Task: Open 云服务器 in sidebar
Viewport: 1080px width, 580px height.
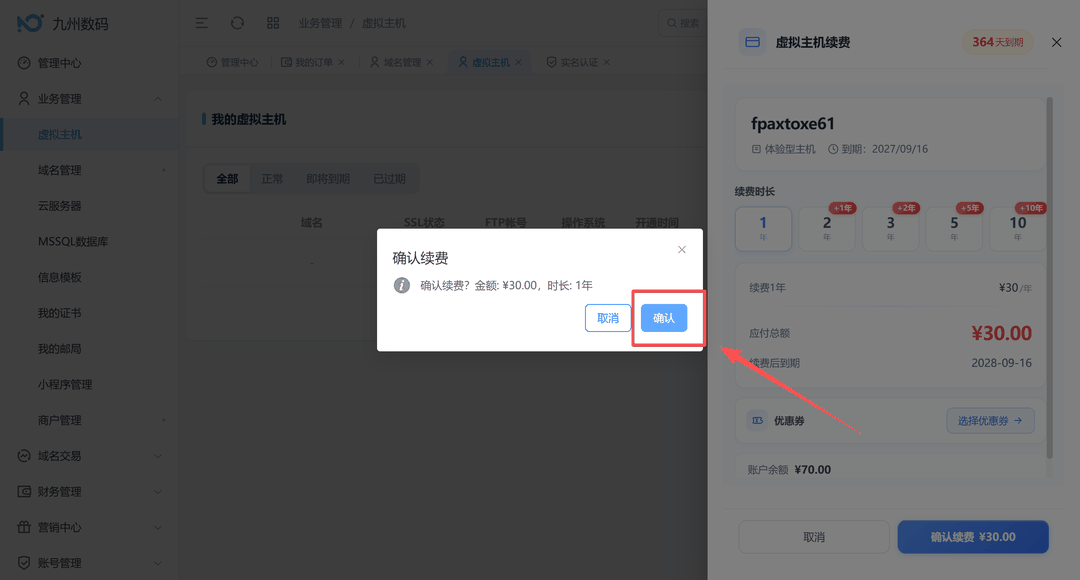Action: tap(89, 206)
